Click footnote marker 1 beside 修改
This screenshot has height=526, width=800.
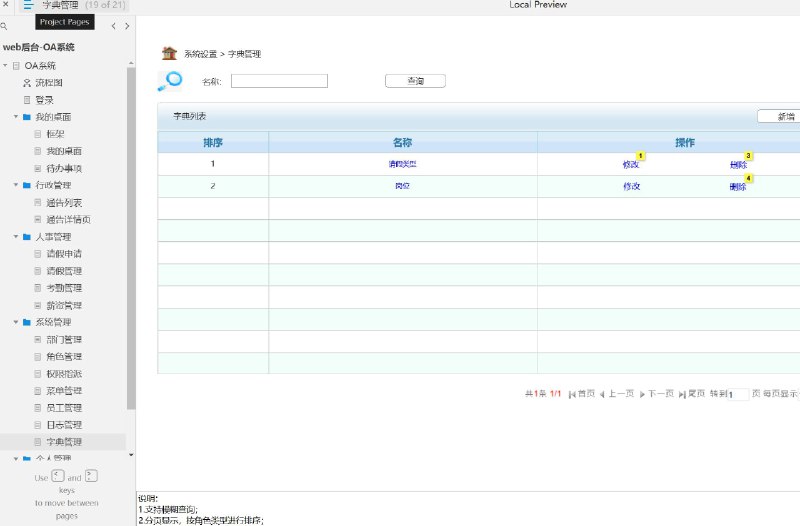pyautogui.click(x=641, y=155)
